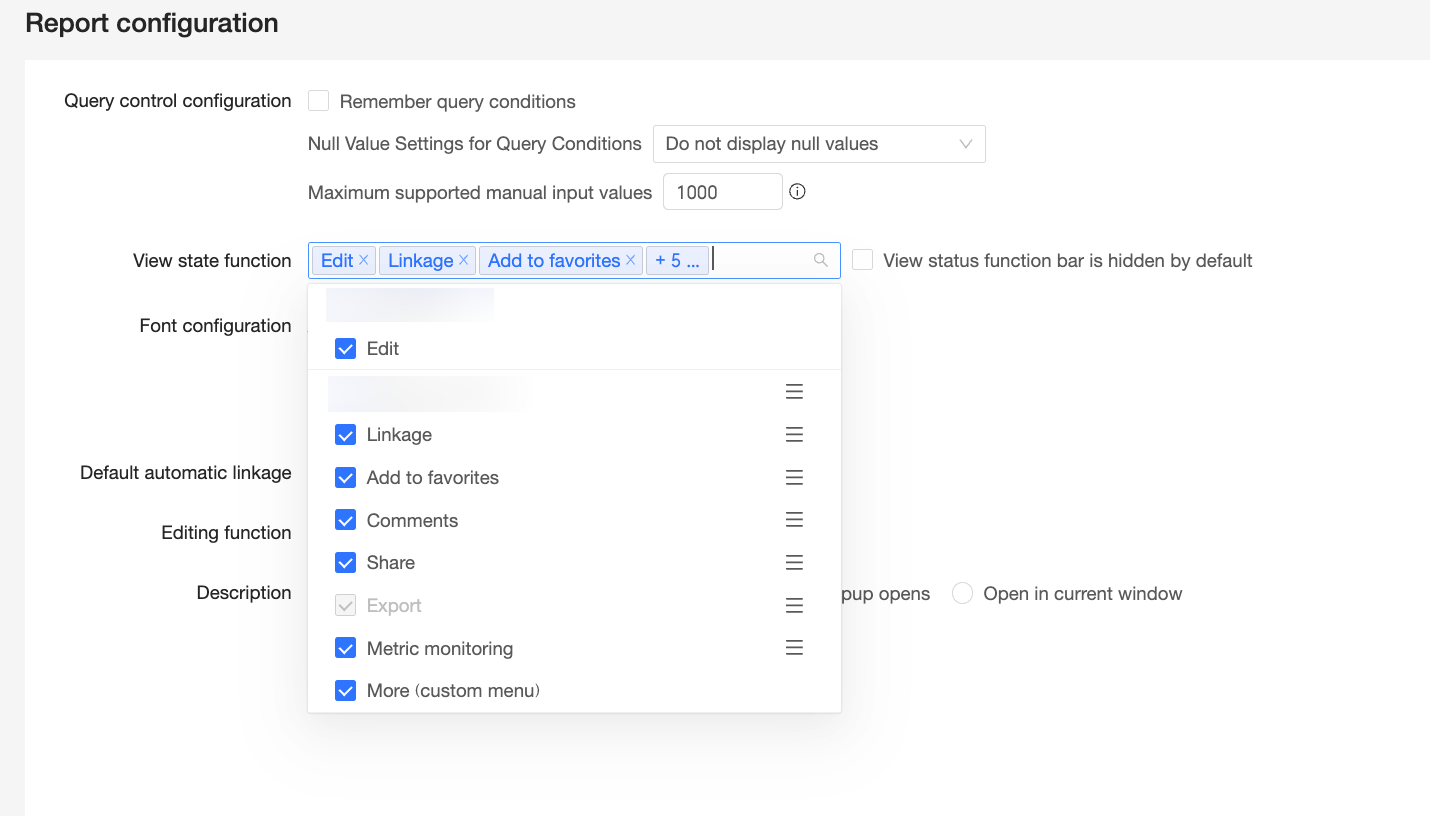
Task: Click the Report configuration heading
Action: tap(152, 23)
